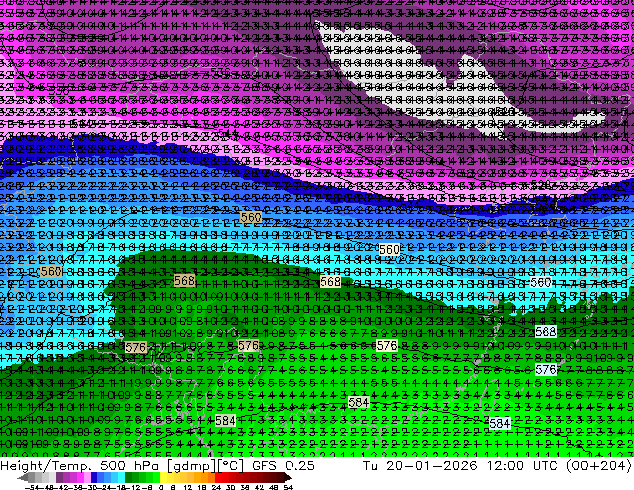Click the '24' value on the legend scale

click(x=216, y=487)
